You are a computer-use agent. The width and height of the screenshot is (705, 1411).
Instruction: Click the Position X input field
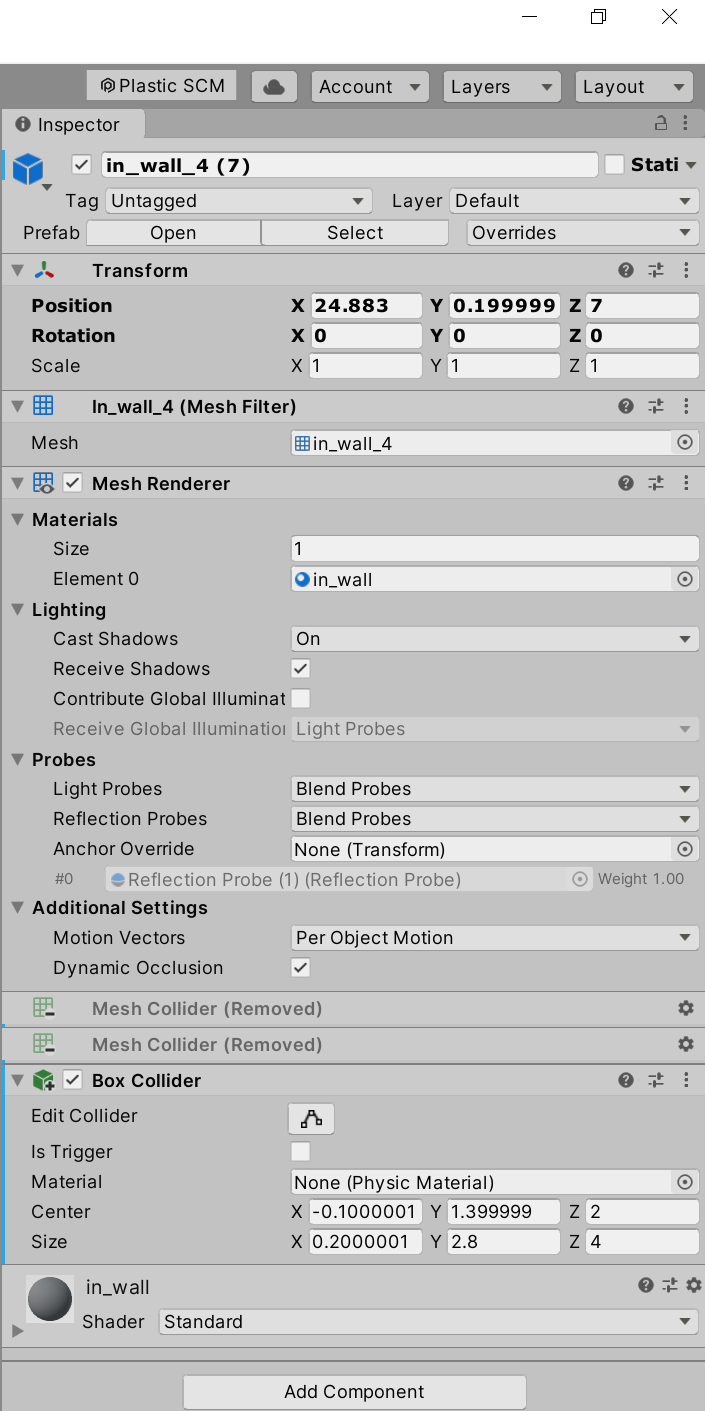(x=366, y=306)
